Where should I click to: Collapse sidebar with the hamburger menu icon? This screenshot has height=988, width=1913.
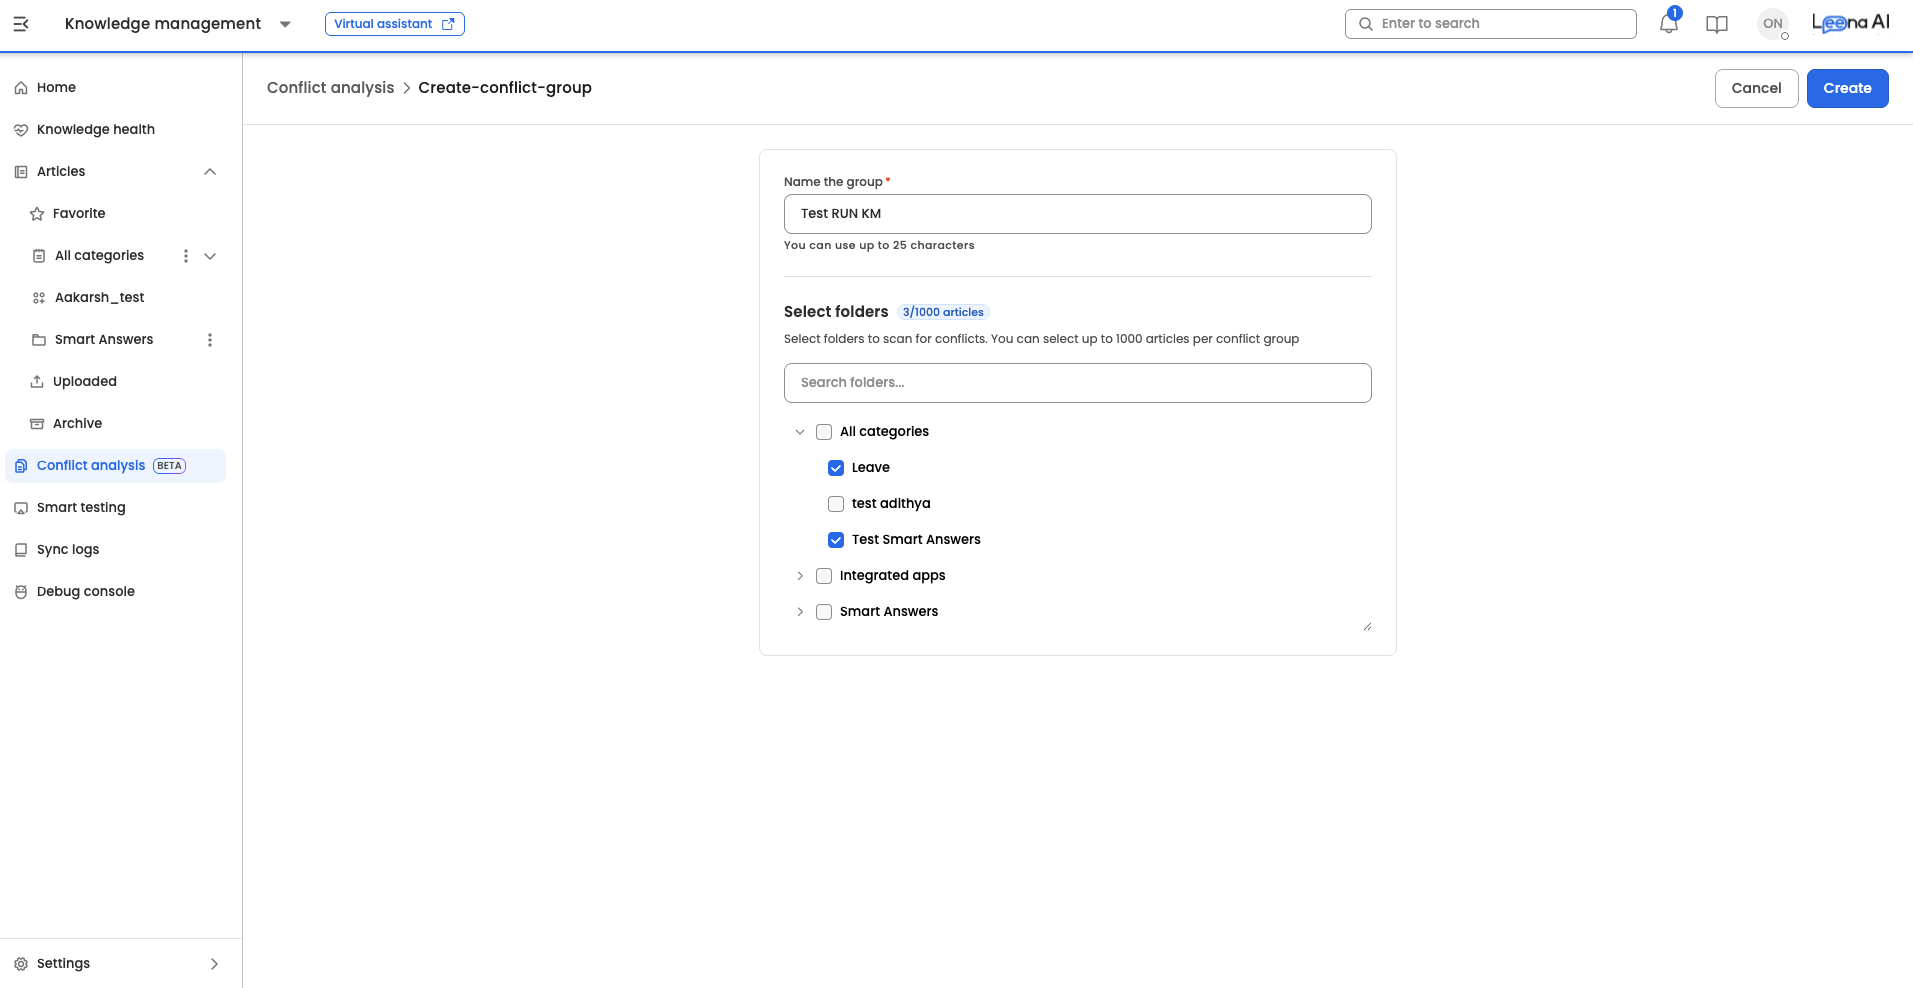21,24
